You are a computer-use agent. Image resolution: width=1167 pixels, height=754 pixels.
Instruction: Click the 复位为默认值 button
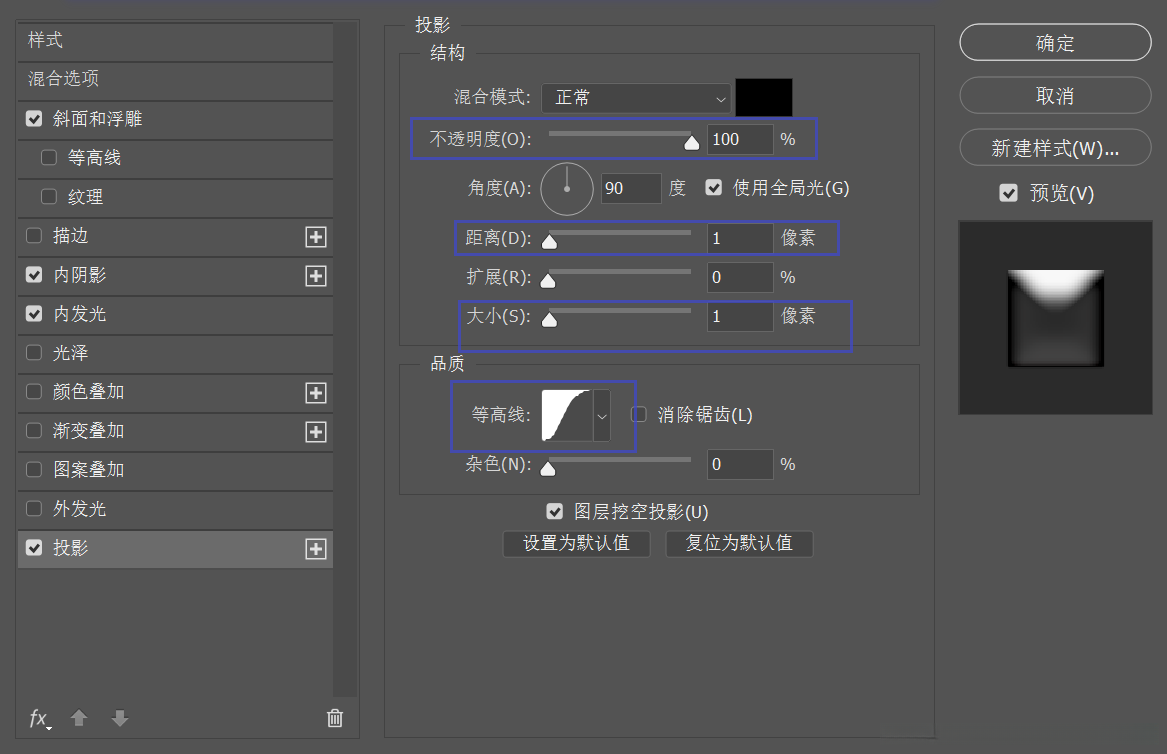point(740,544)
